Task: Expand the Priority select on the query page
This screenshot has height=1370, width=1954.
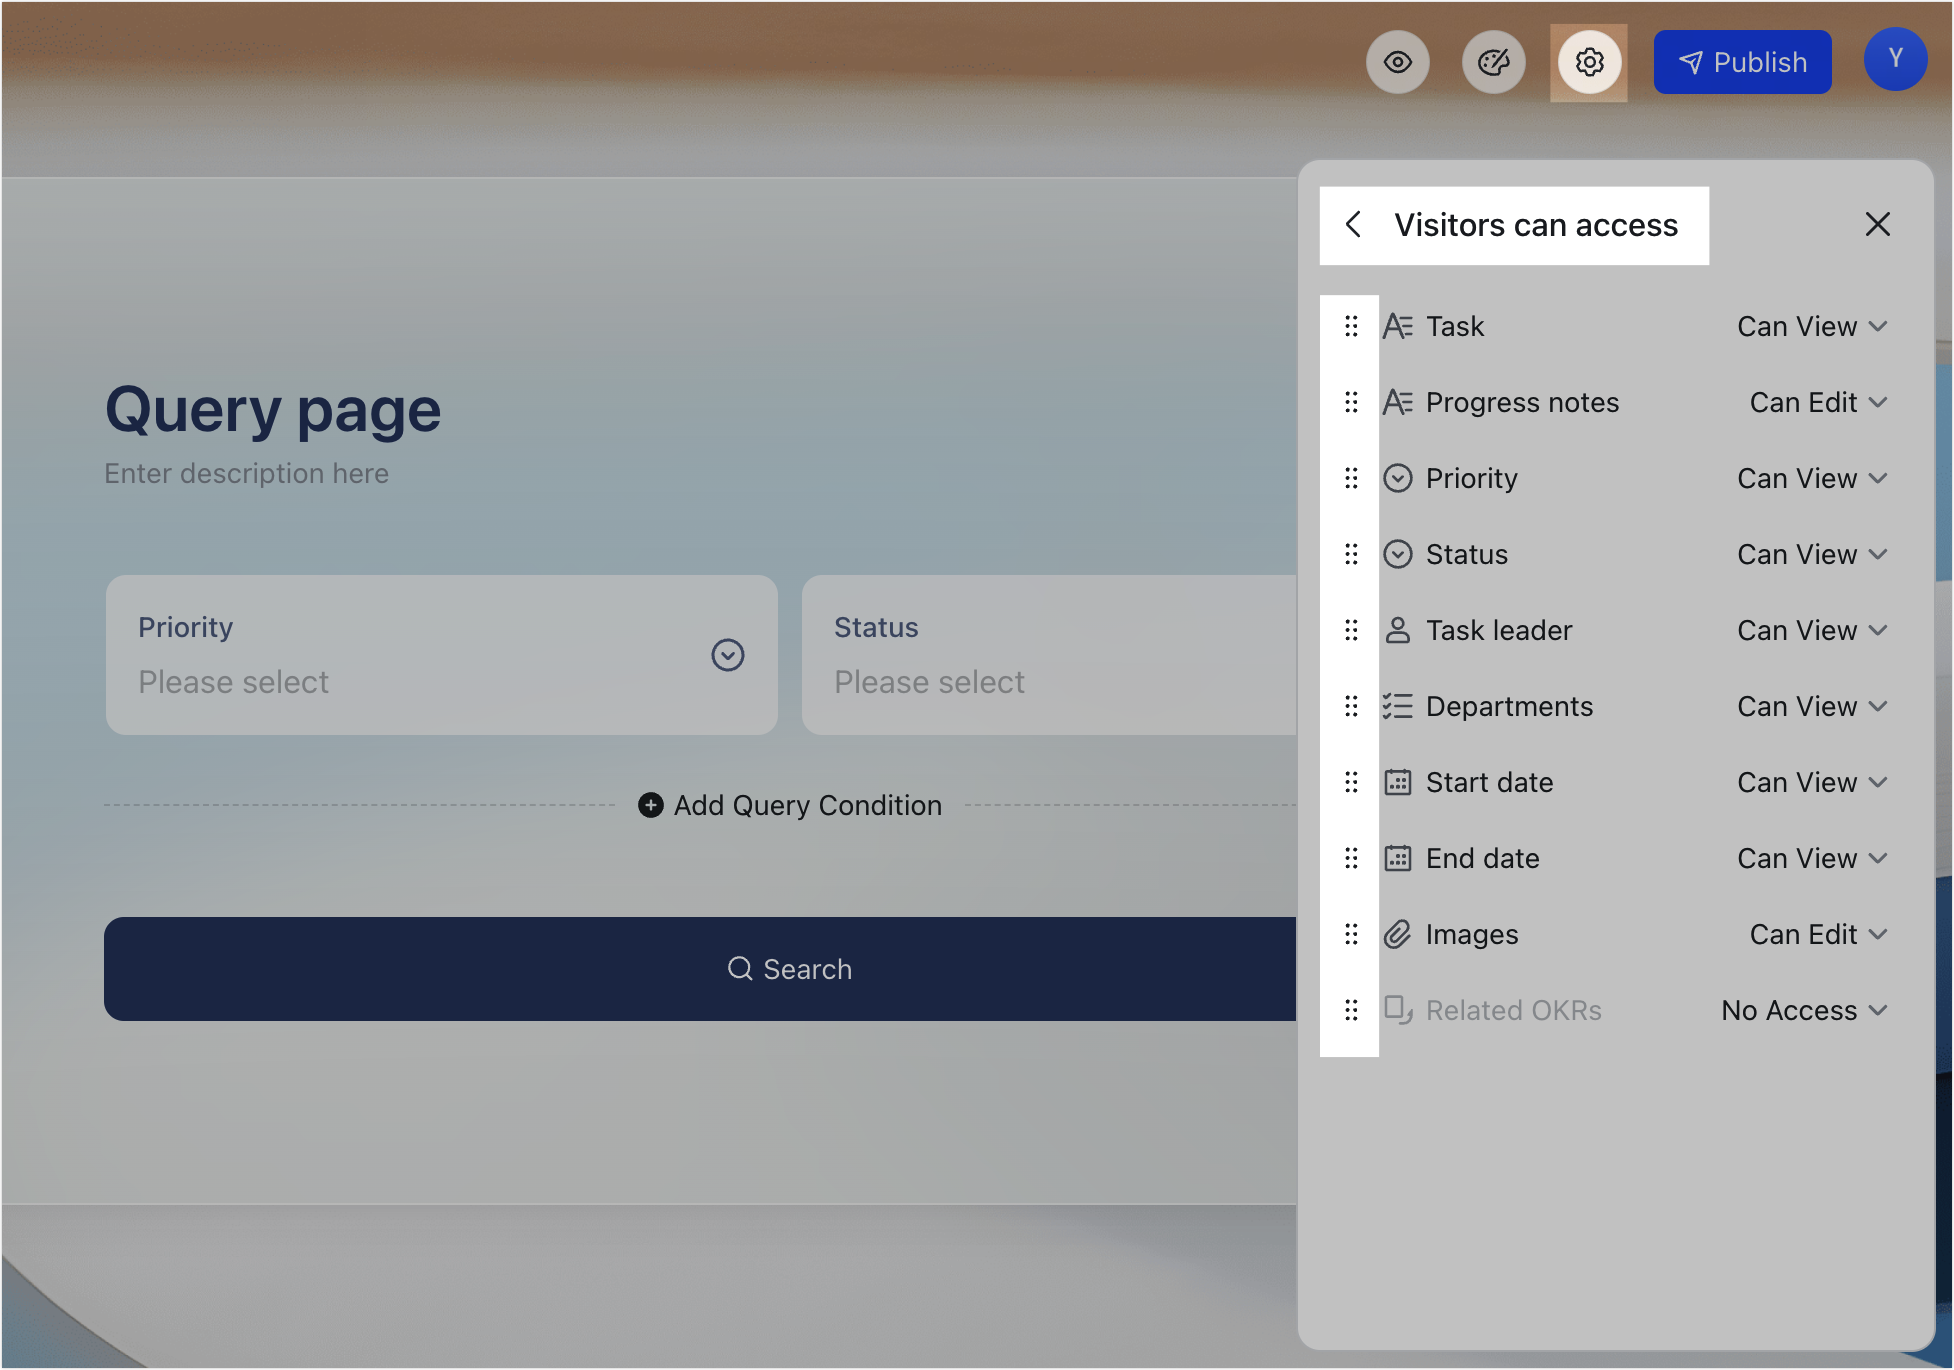Action: 729,655
